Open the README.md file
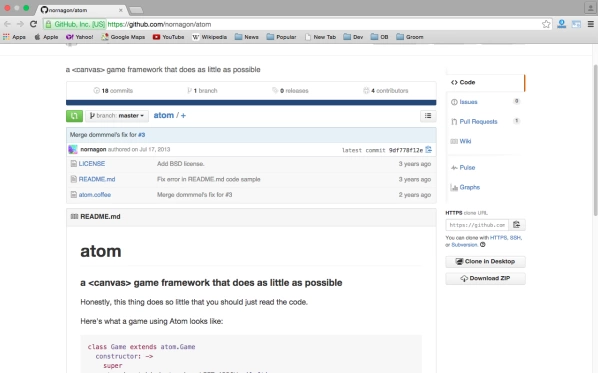598x373 pixels. (x=97, y=179)
